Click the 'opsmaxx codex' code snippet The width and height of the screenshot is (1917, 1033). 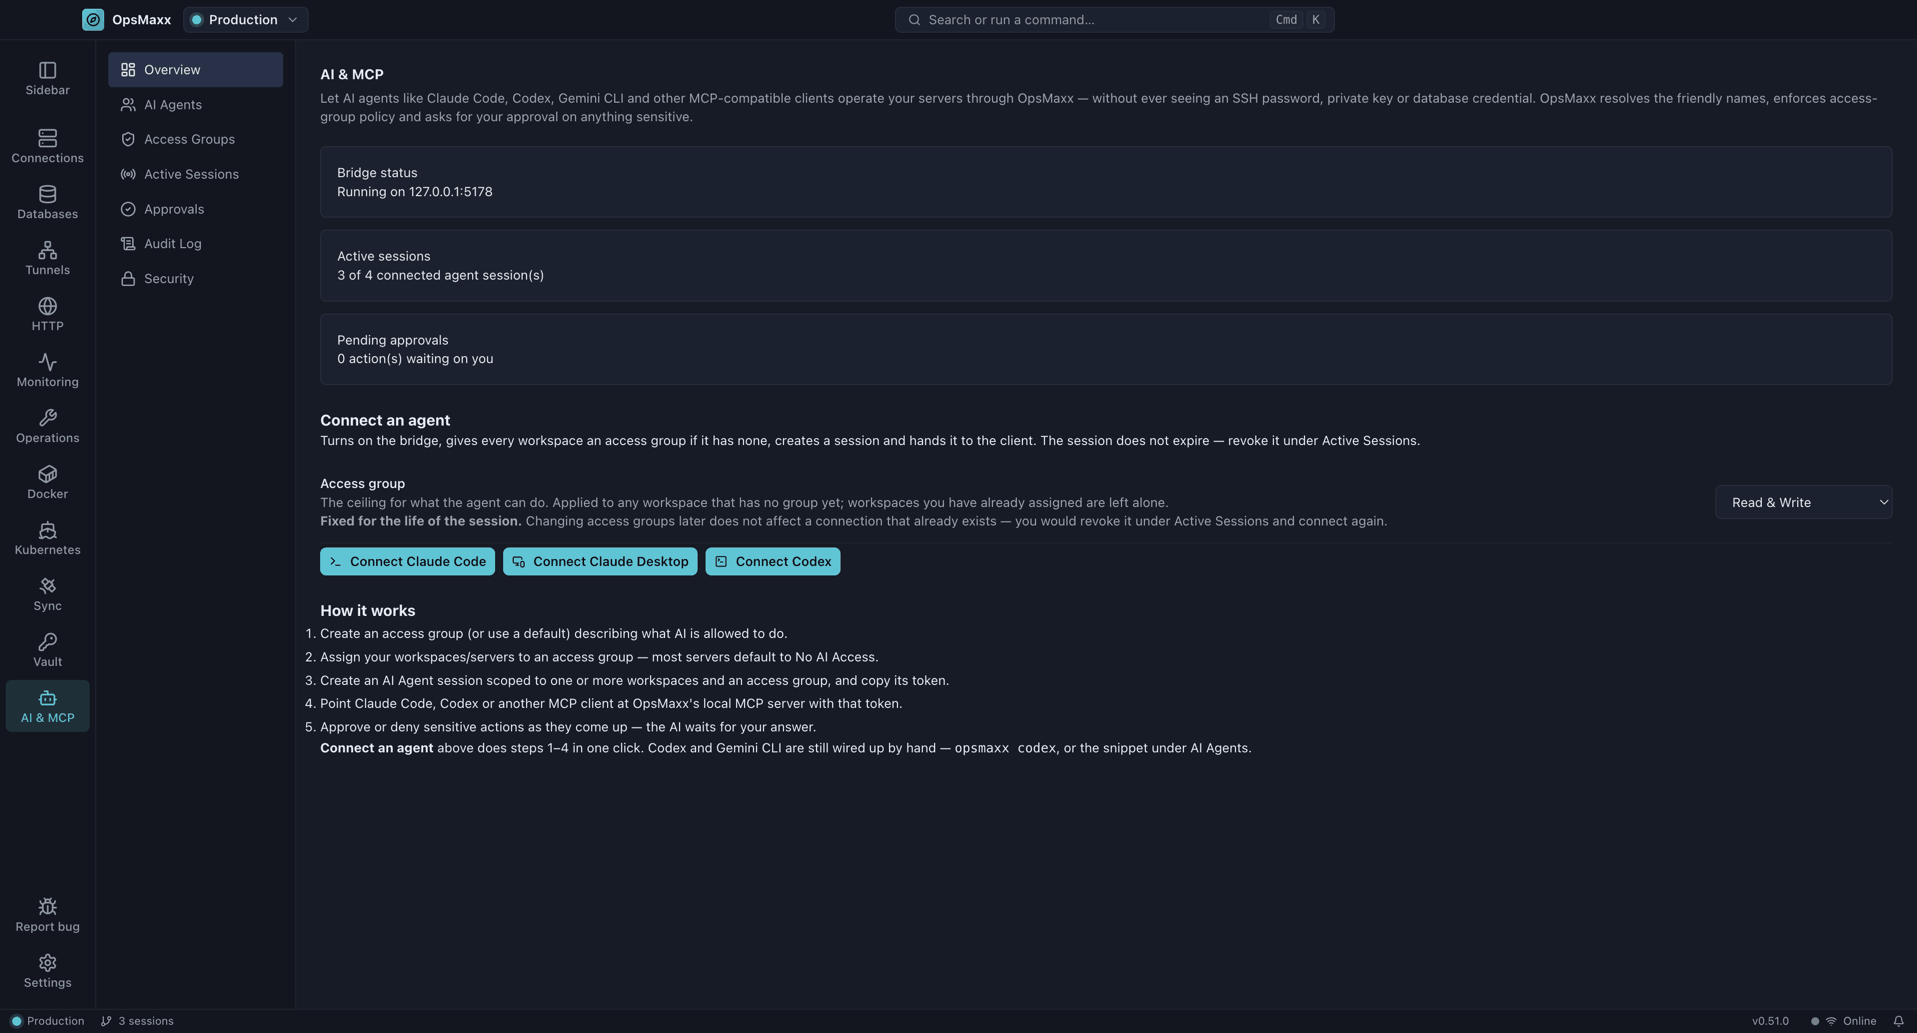1005,749
